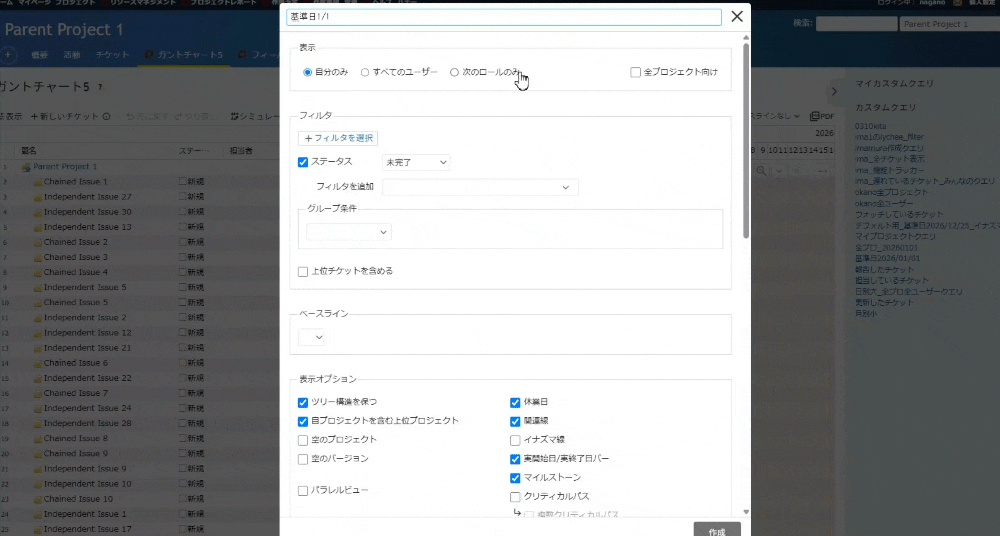Select the すべてのユーザー radio button
The image size is (1000, 536).
[x=365, y=72]
